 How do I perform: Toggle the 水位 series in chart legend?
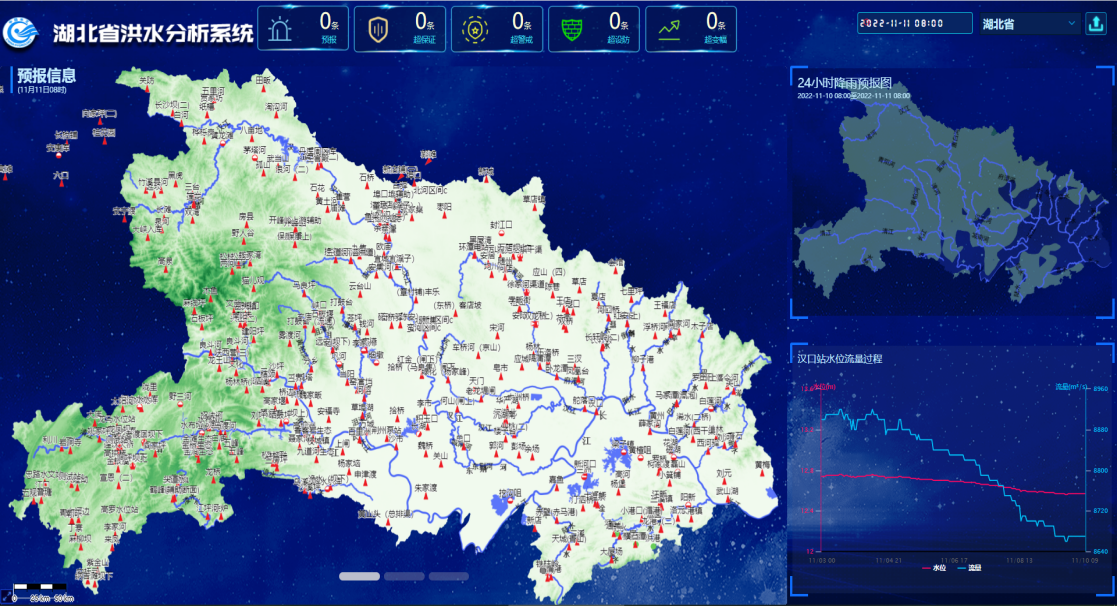point(932,567)
